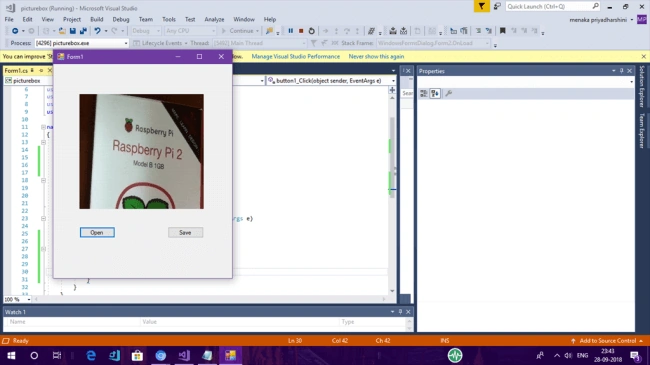Open the Team menu
The width and height of the screenshot is (650, 365).
point(146,19)
